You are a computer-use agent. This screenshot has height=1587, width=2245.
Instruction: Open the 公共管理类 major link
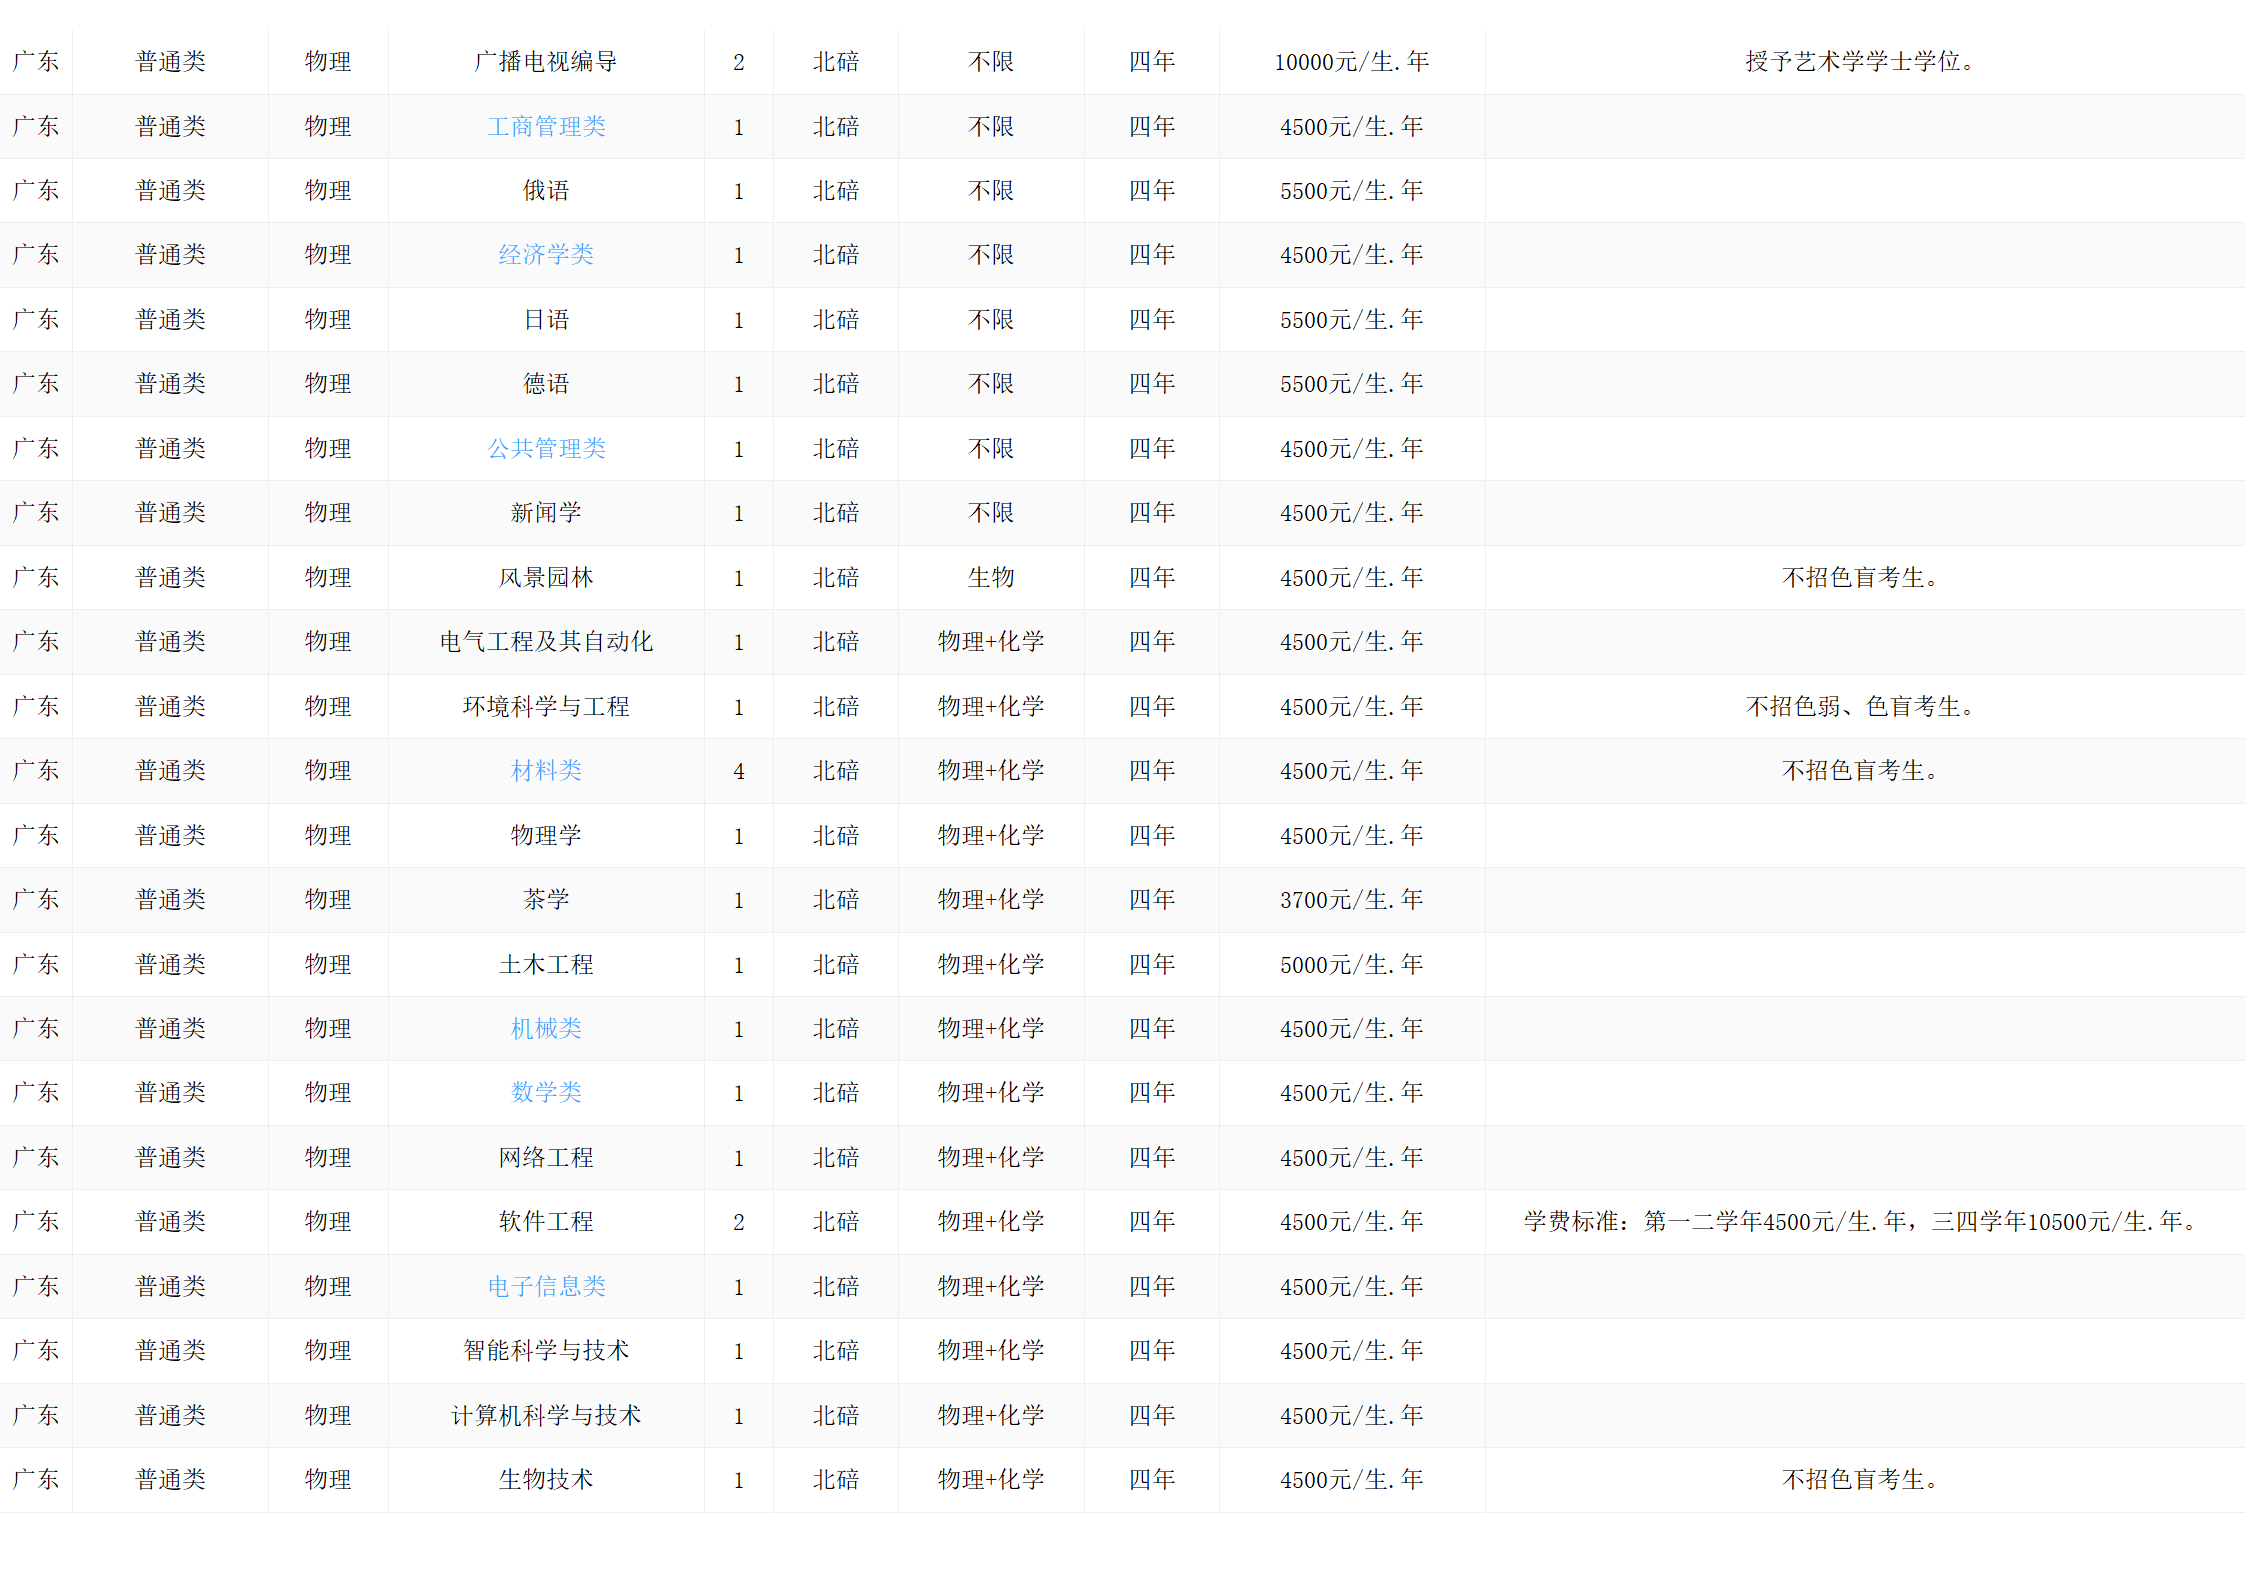coord(546,449)
